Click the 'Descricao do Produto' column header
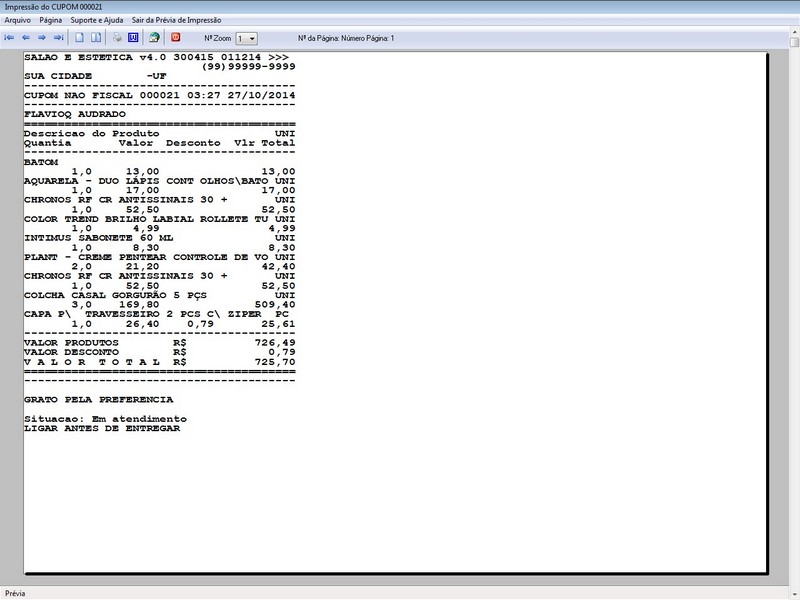The image size is (800, 600). tap(92, 134)
